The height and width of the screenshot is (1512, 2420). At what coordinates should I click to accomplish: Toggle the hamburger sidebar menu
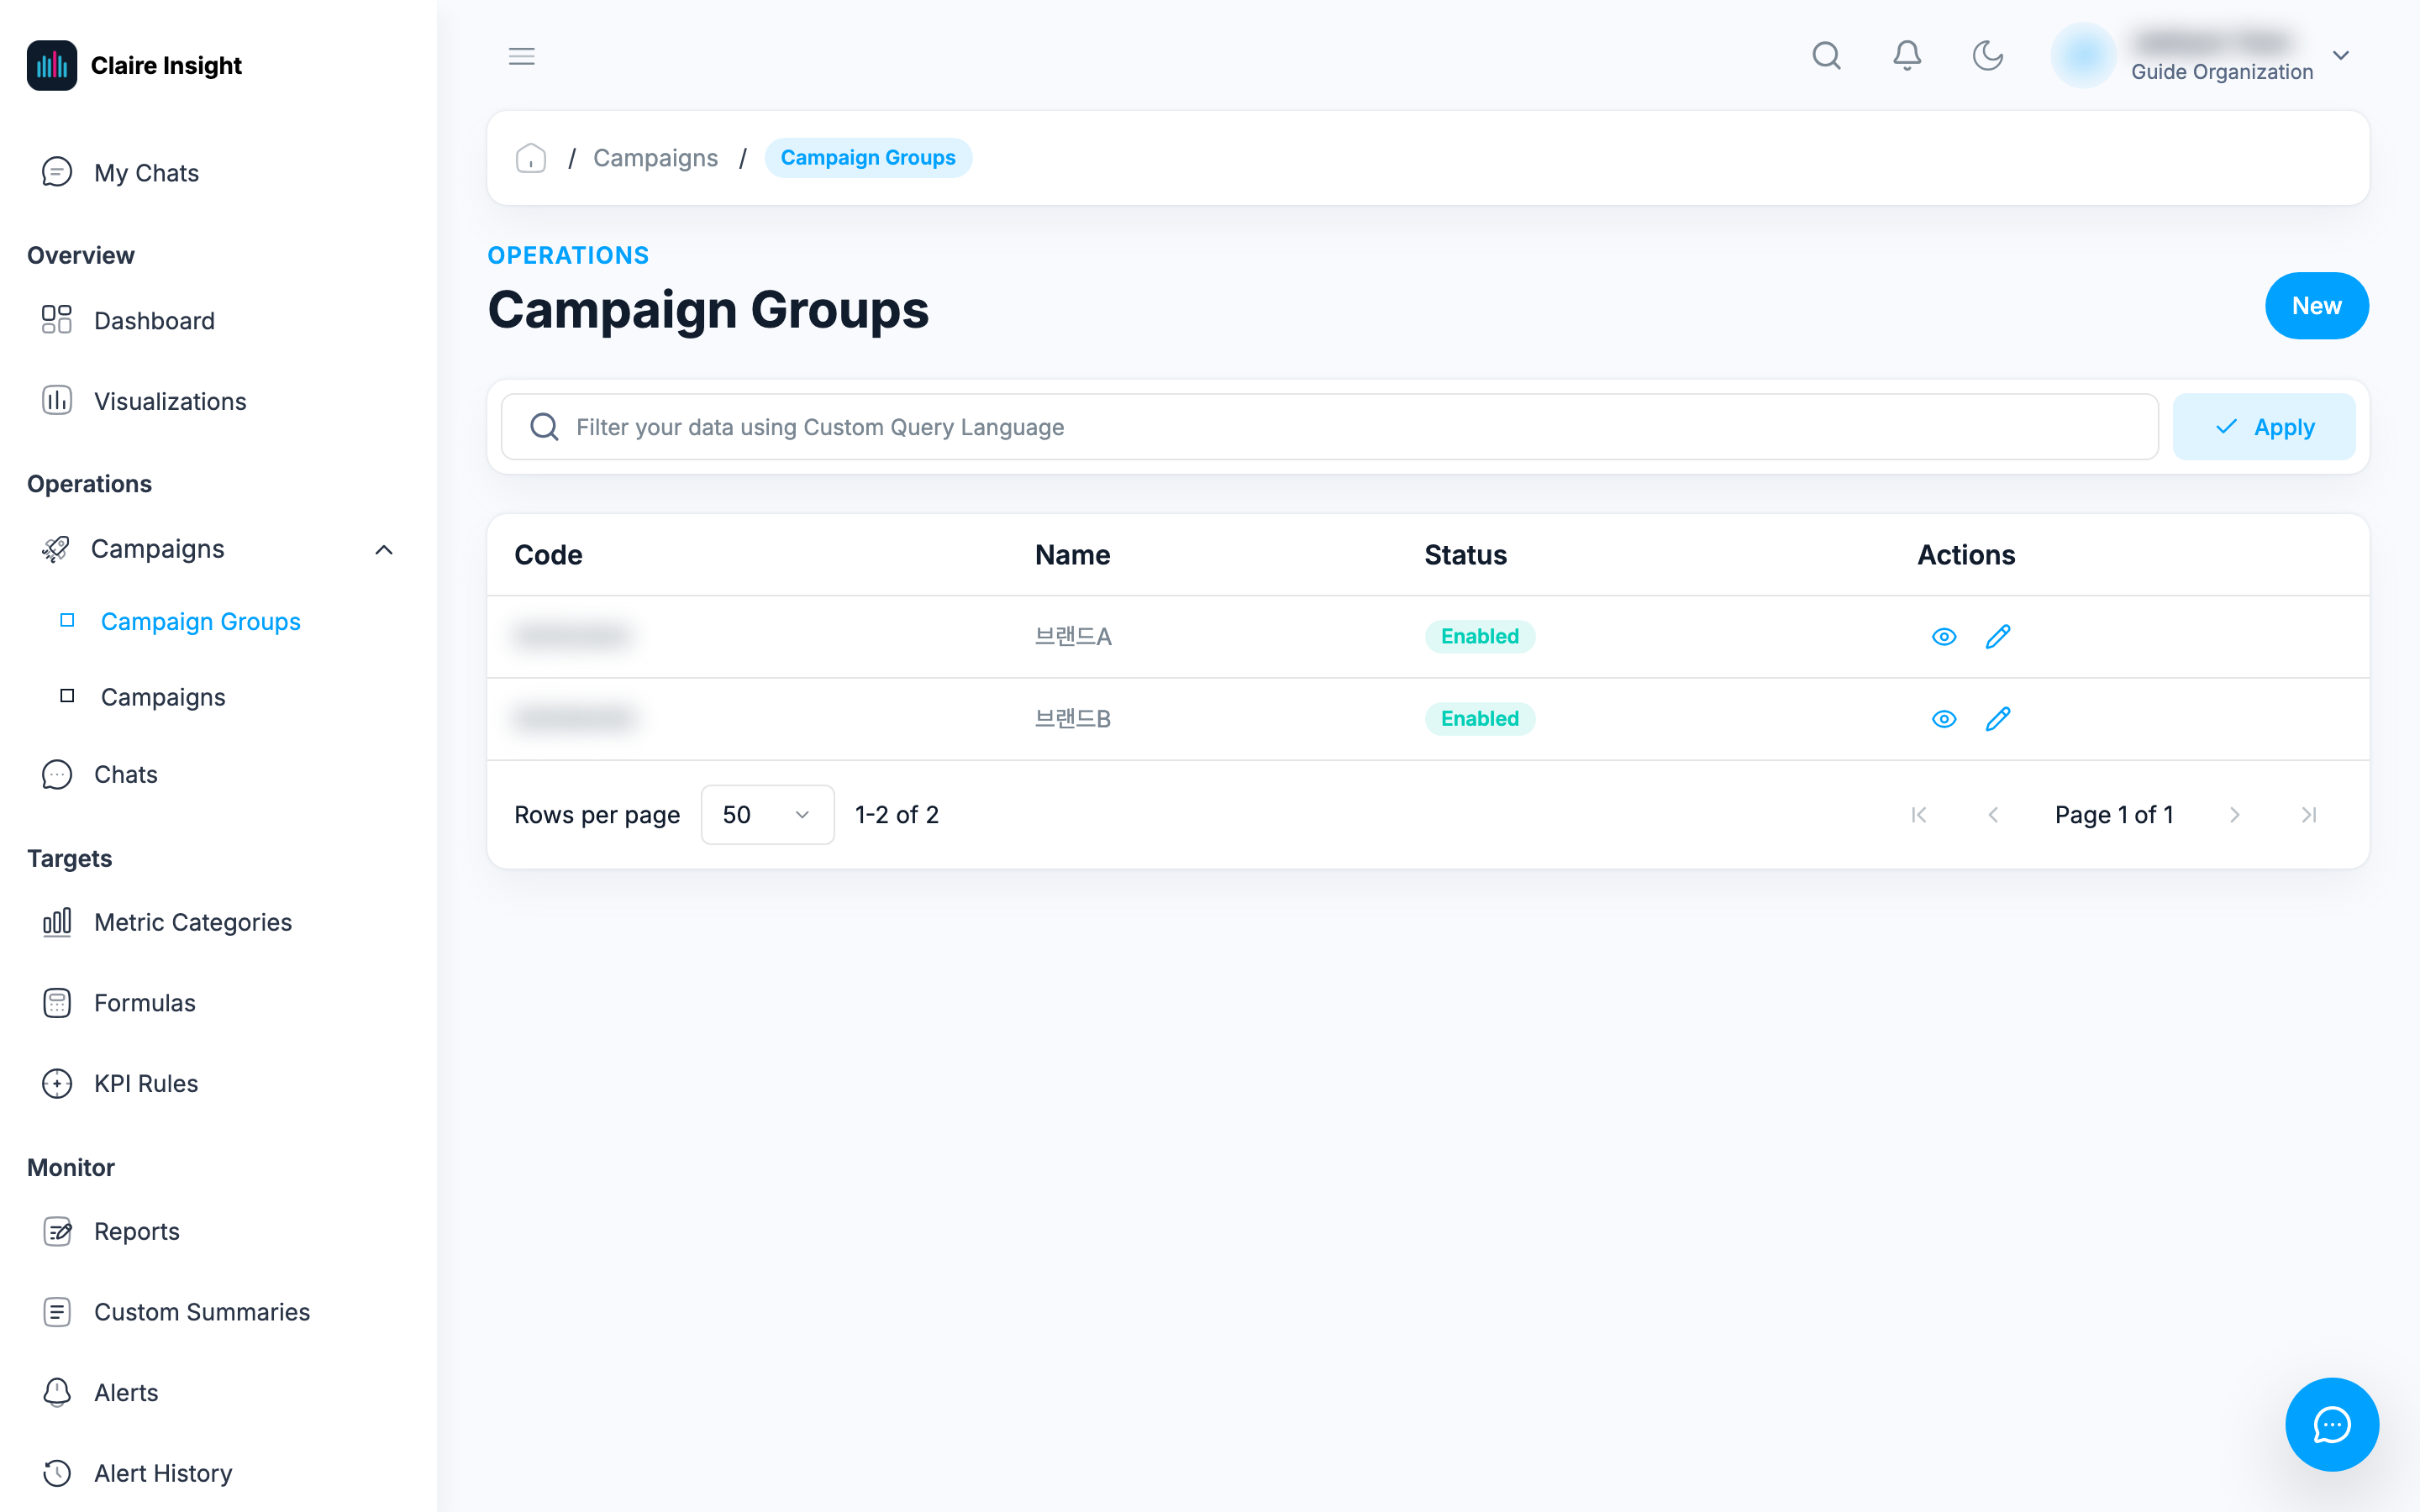[x=521, y=56]
